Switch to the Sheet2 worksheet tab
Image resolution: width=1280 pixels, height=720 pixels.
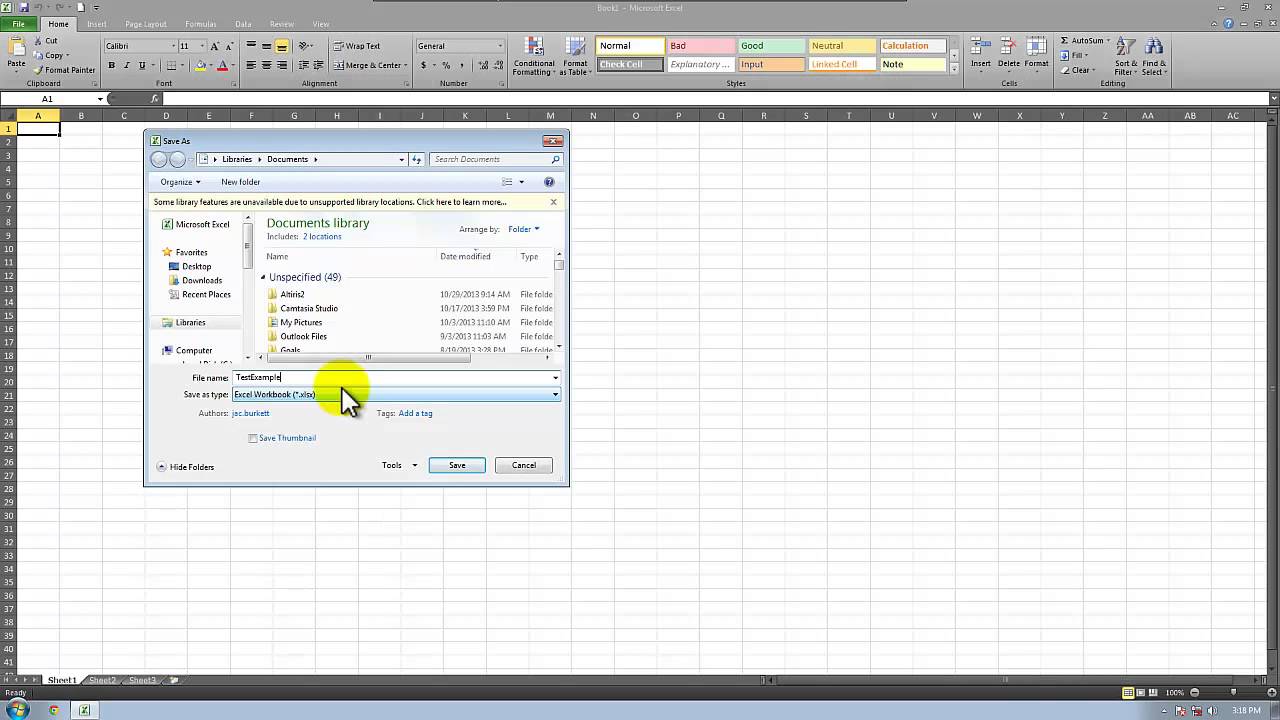coord(102,680)
